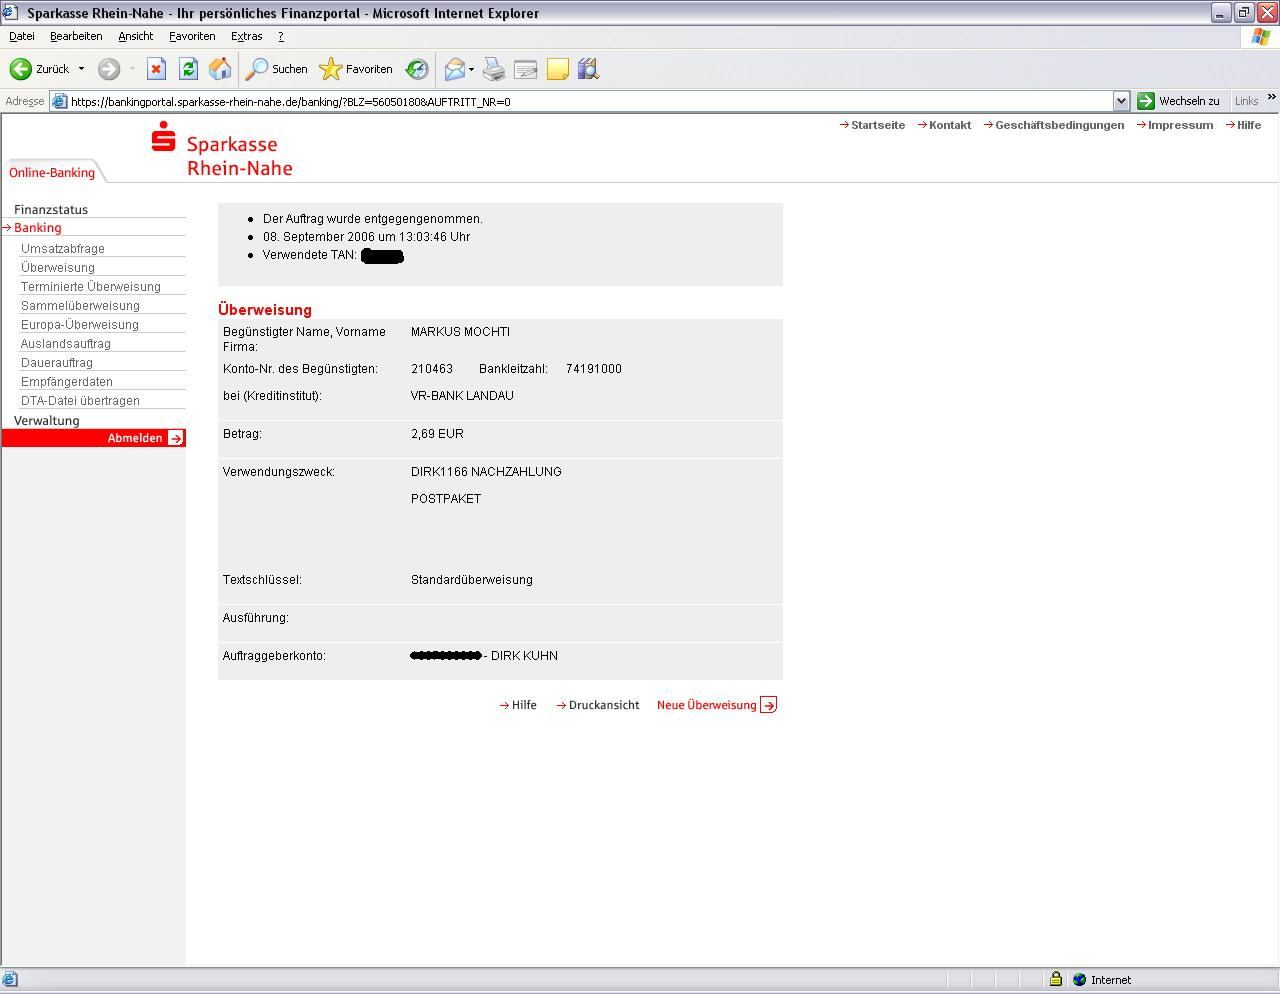Open Verwaltung in the sidebar
The width and height of the screenshot is (1280, 994).
47,420
